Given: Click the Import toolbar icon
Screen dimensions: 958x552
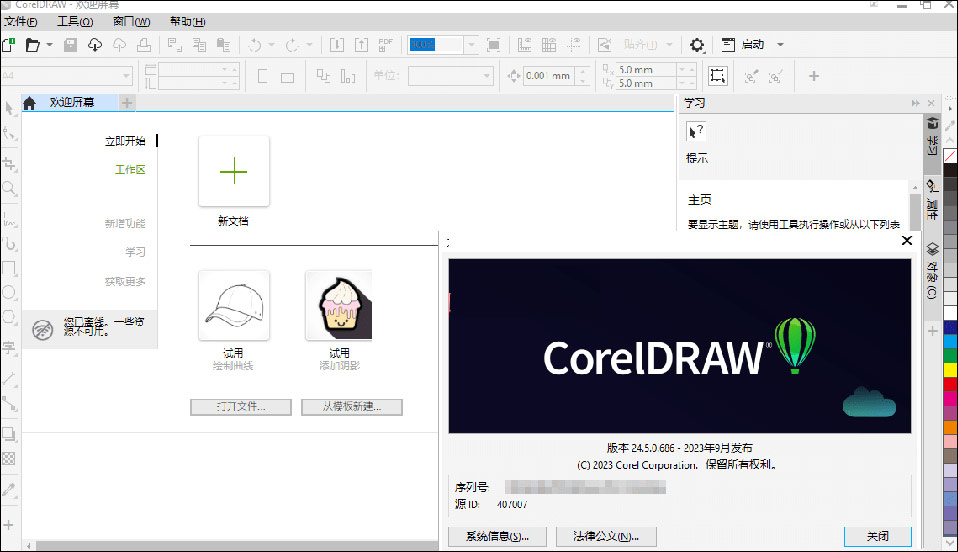Looking at the screenshot, I should coord(337,45).
